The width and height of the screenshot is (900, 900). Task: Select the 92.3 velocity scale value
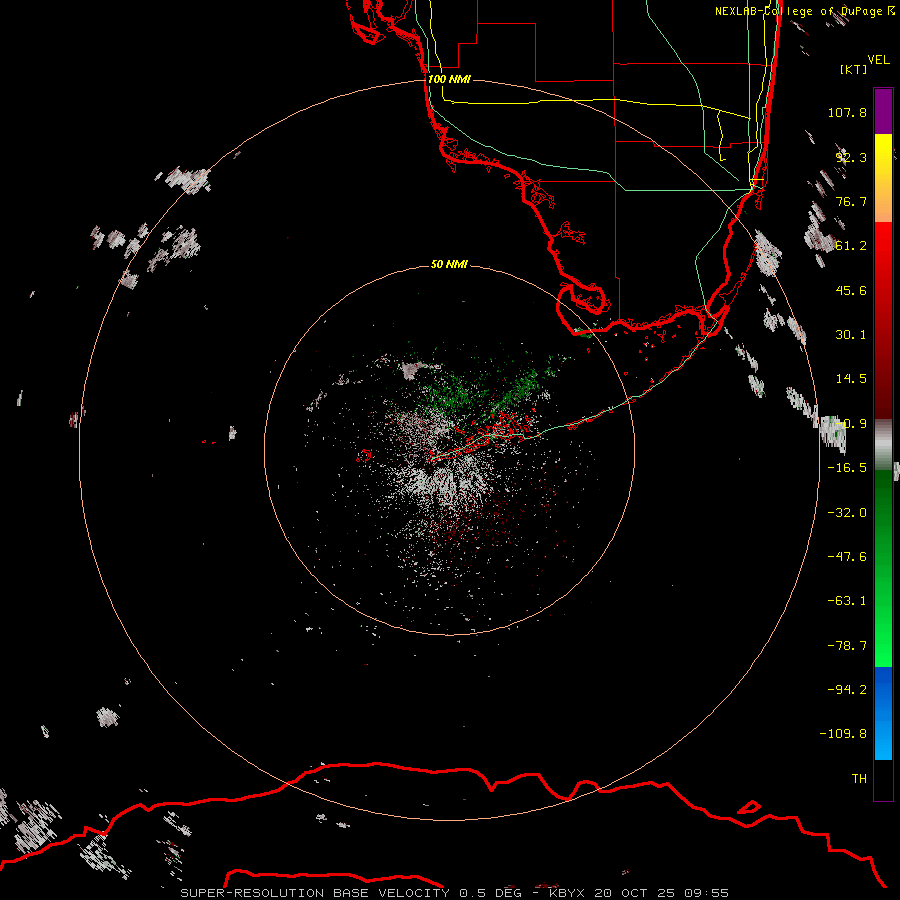click(x=851, y=157)
